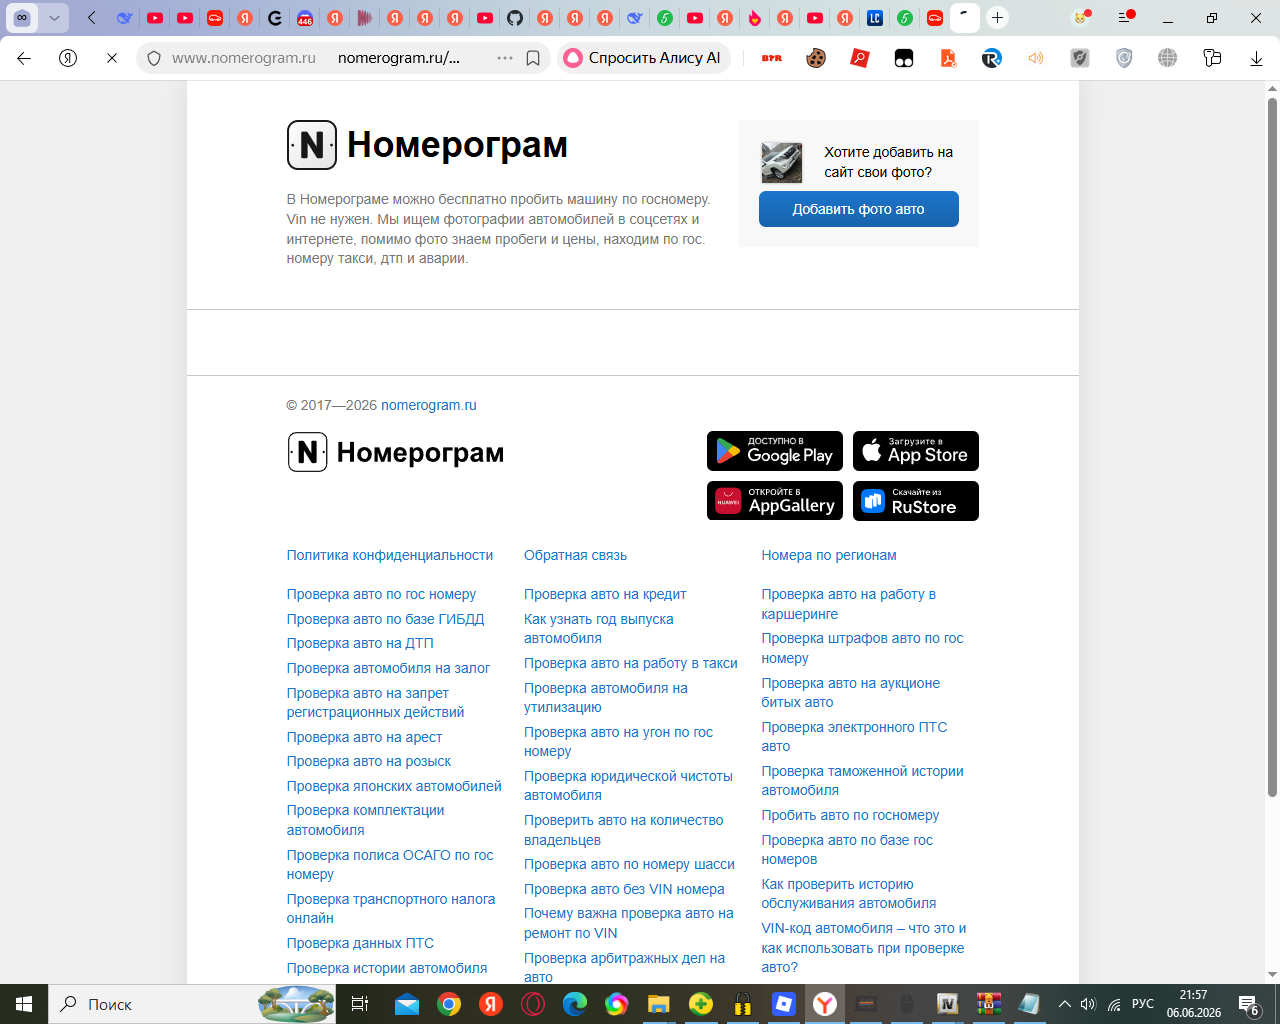The height and width of the screenshot is (1024, 1280).
Task: Open the cookie extension icon
Action: click(x=816, y=58)
